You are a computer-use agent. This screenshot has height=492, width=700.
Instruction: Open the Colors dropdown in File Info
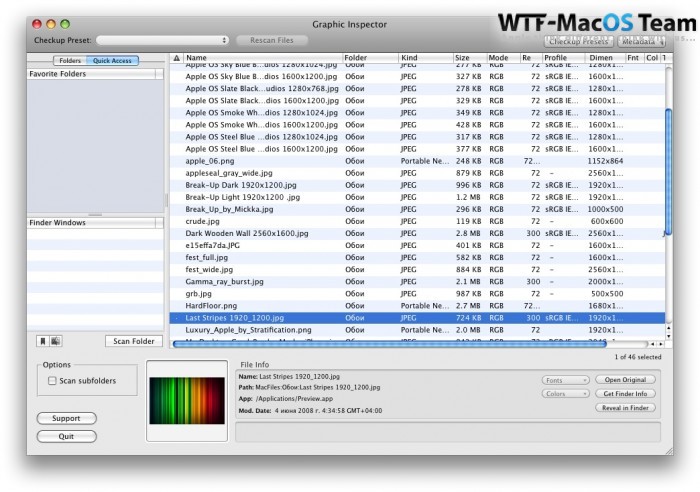(565, 394)
